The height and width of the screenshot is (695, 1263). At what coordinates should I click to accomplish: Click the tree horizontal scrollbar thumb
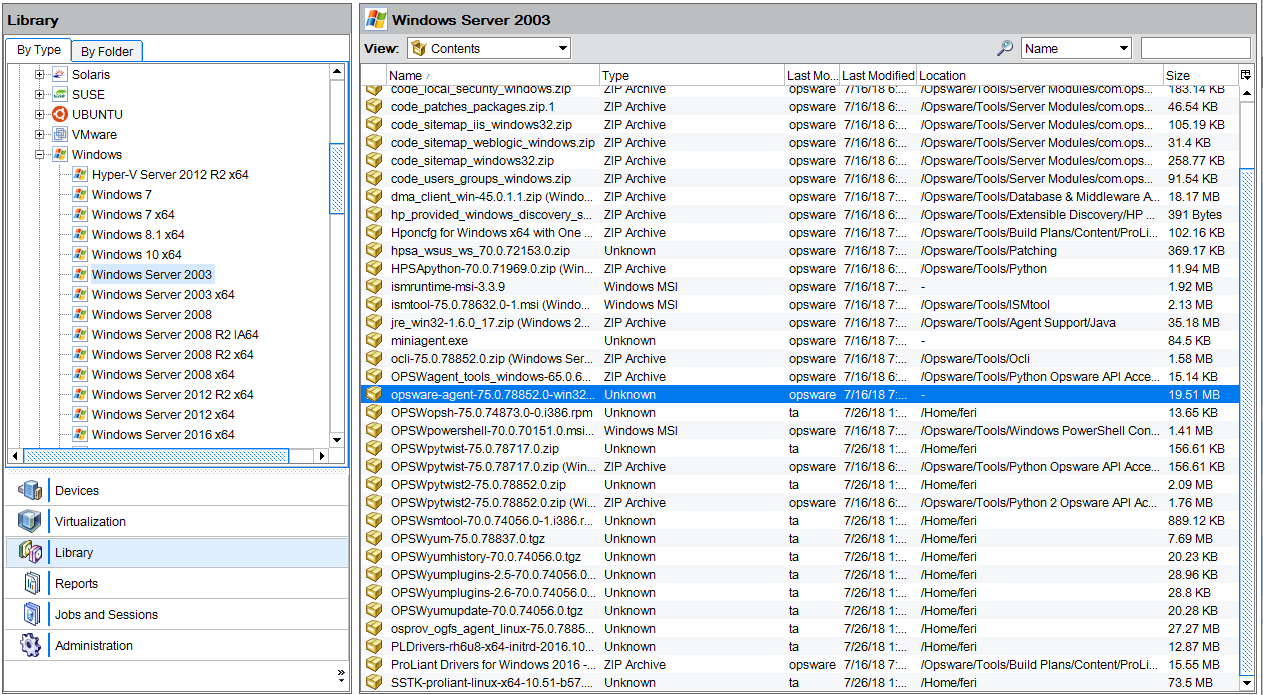(x=156, y=455)
